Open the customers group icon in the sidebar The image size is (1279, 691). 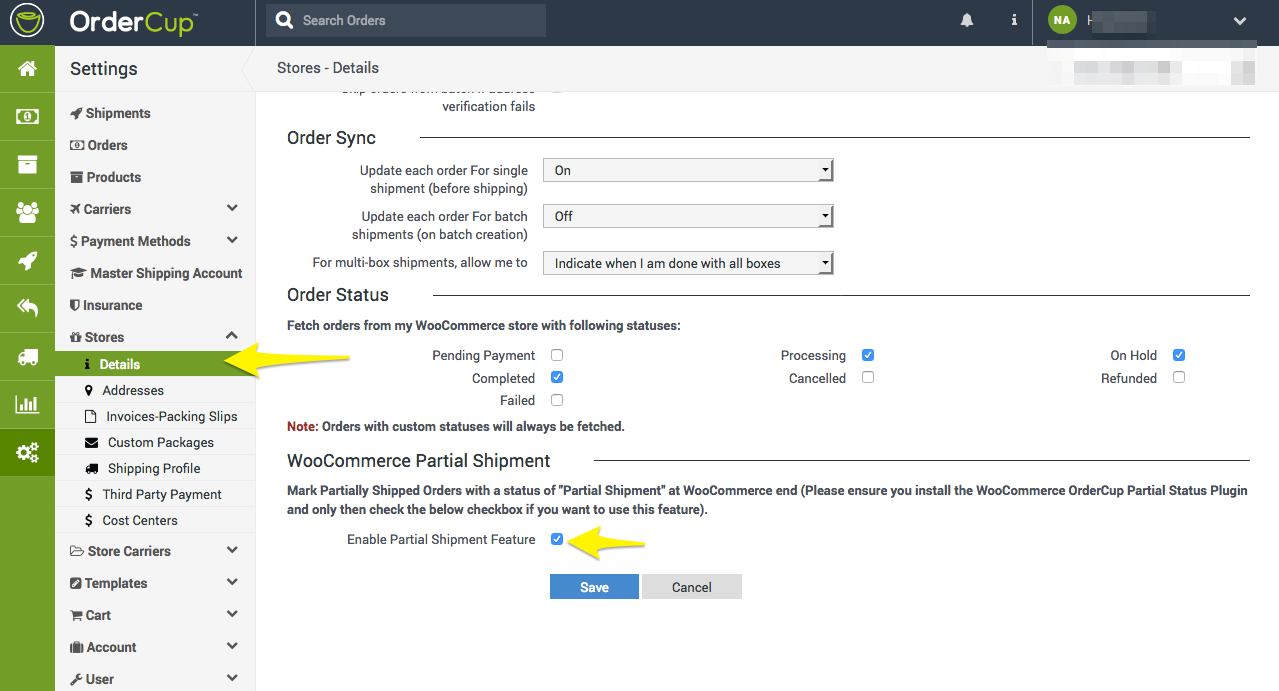[x=27, y=212]
